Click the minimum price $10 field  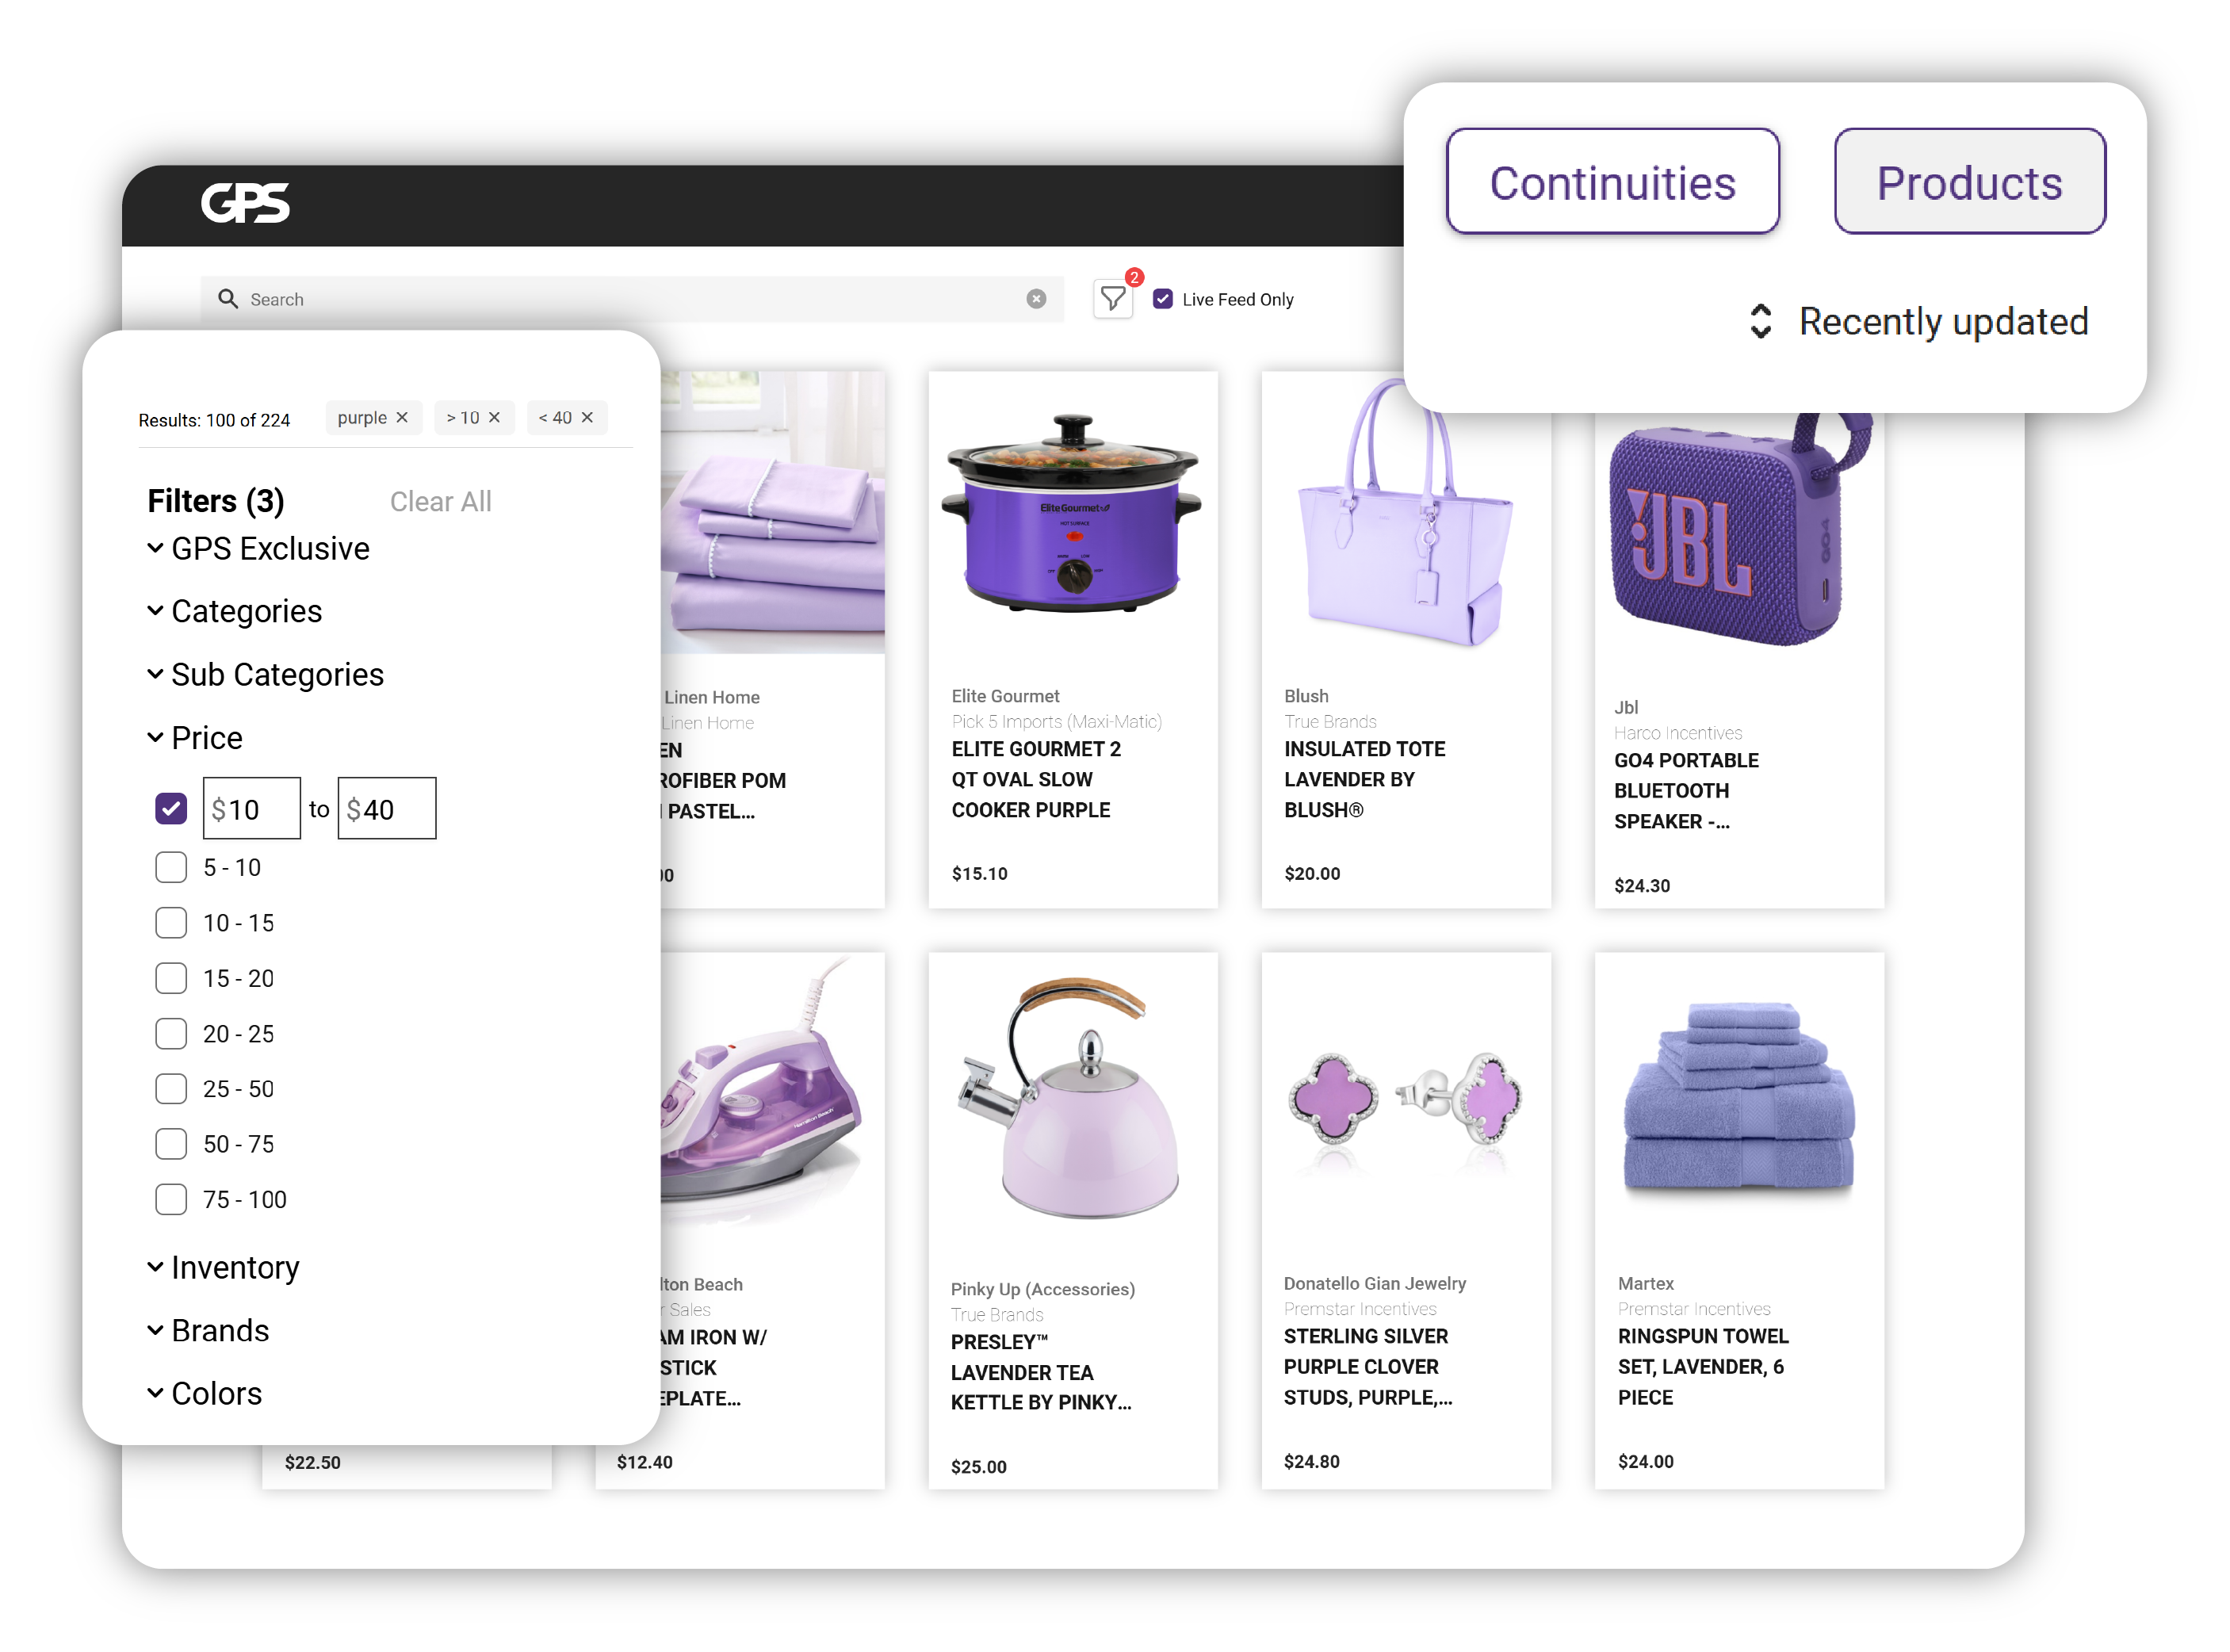(x=251, y=809)
